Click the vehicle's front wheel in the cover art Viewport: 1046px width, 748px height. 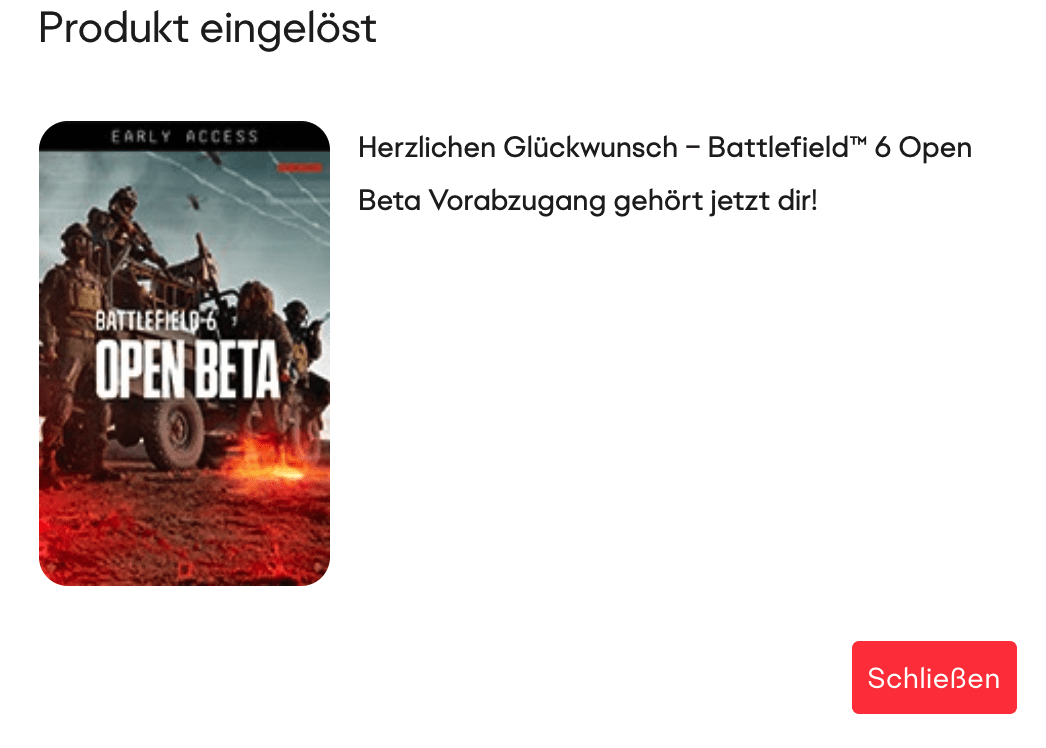[x=175, y=429]
